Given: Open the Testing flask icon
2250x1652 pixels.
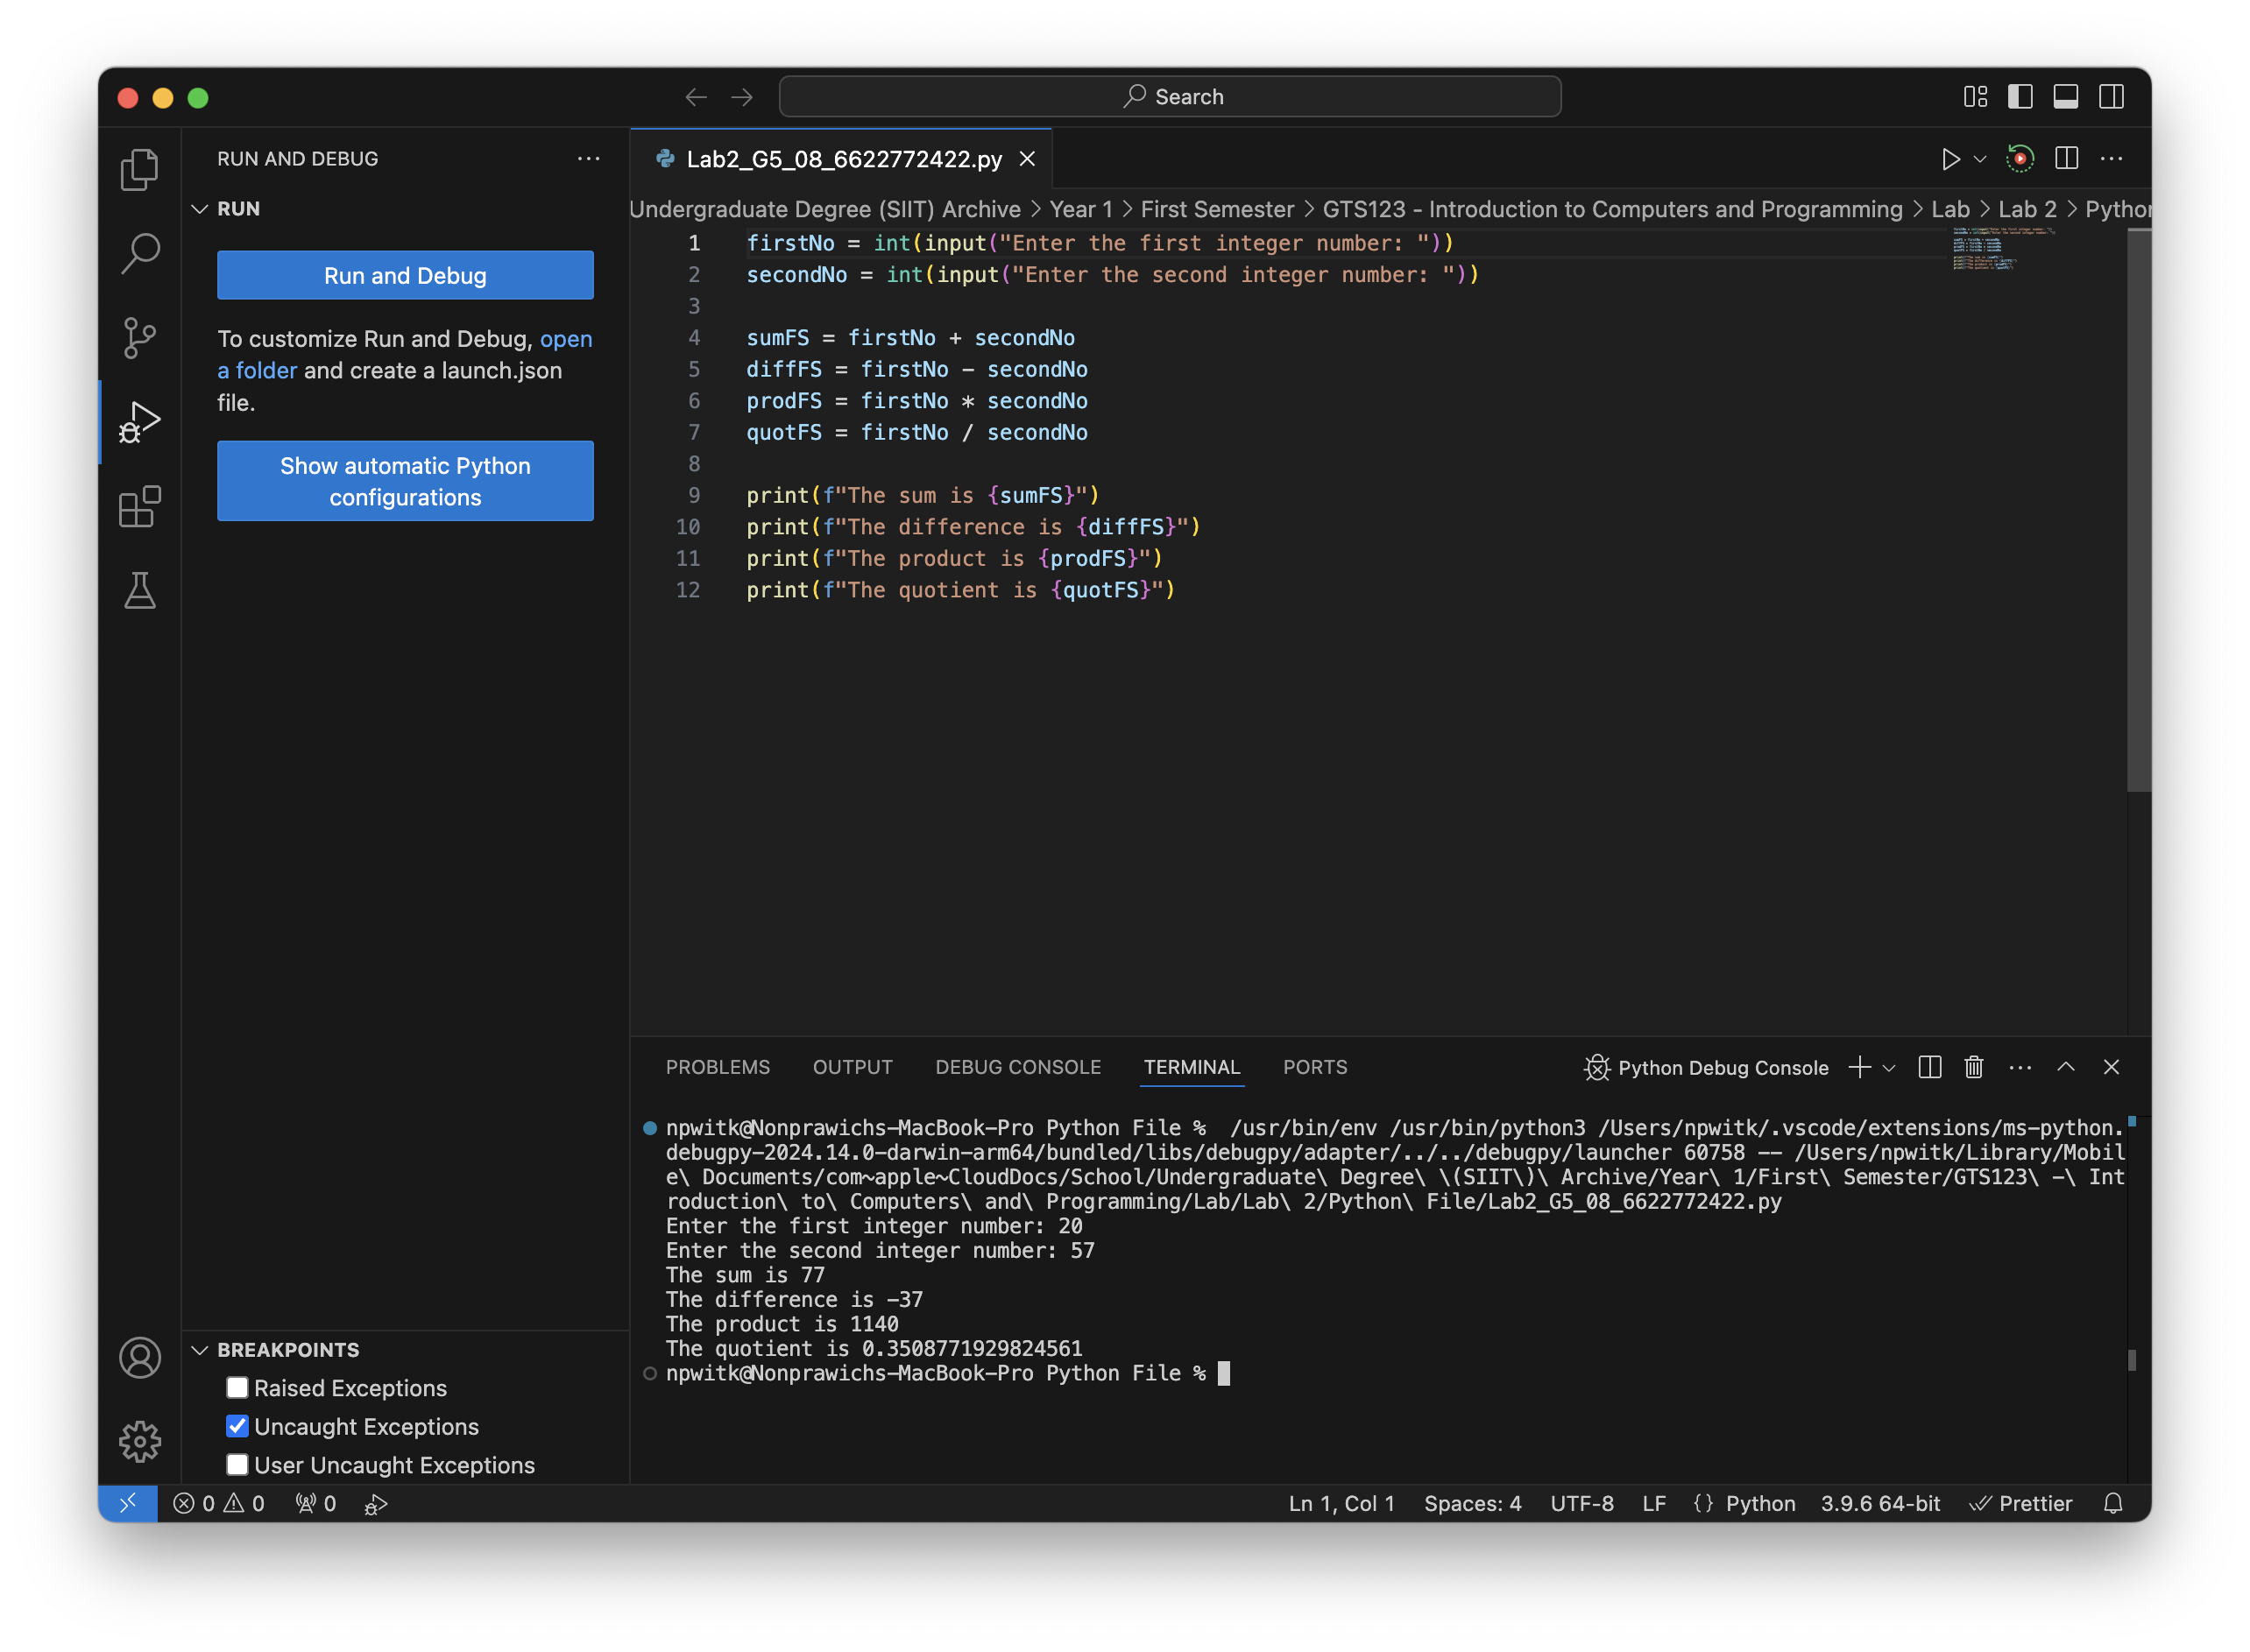Looking at the screenshot, I should 139,591.
